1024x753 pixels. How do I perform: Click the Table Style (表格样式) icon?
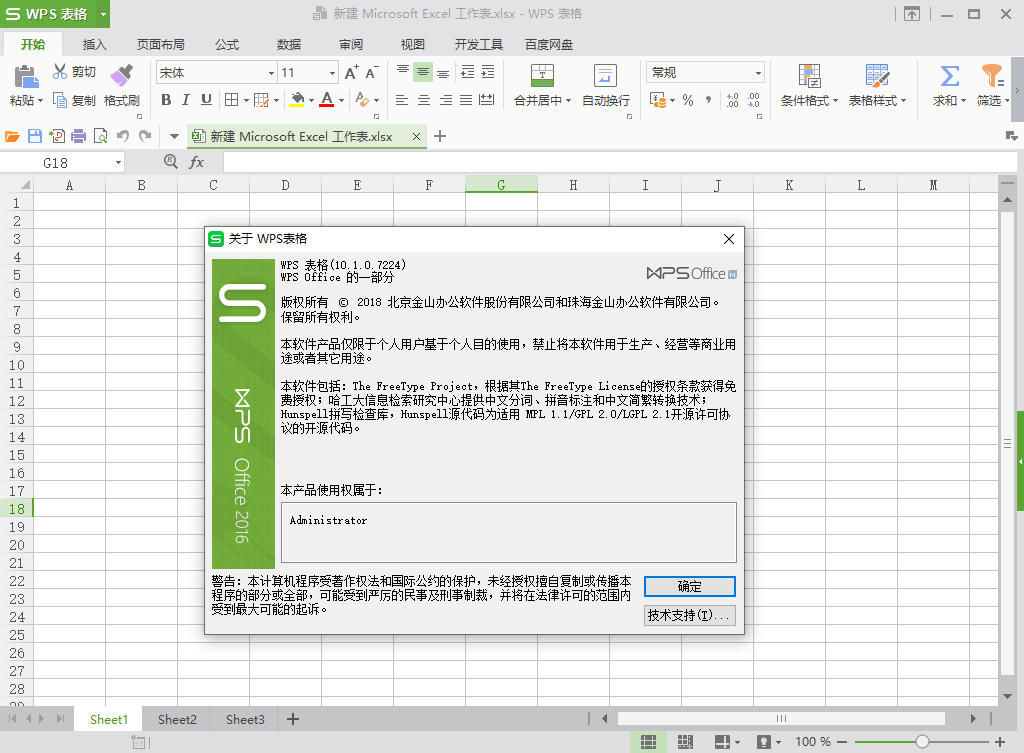pos(877,76)
